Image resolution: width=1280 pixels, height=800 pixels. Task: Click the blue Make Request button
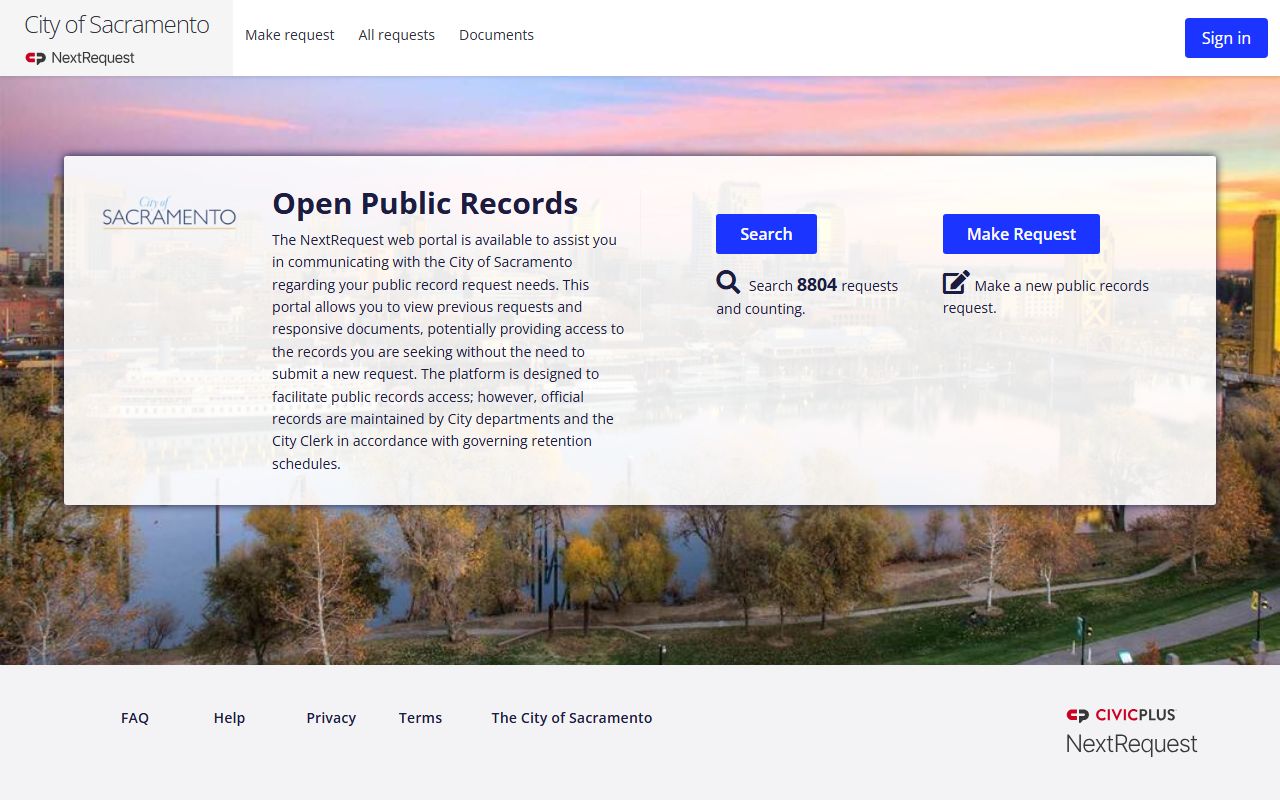point(1021,234)
